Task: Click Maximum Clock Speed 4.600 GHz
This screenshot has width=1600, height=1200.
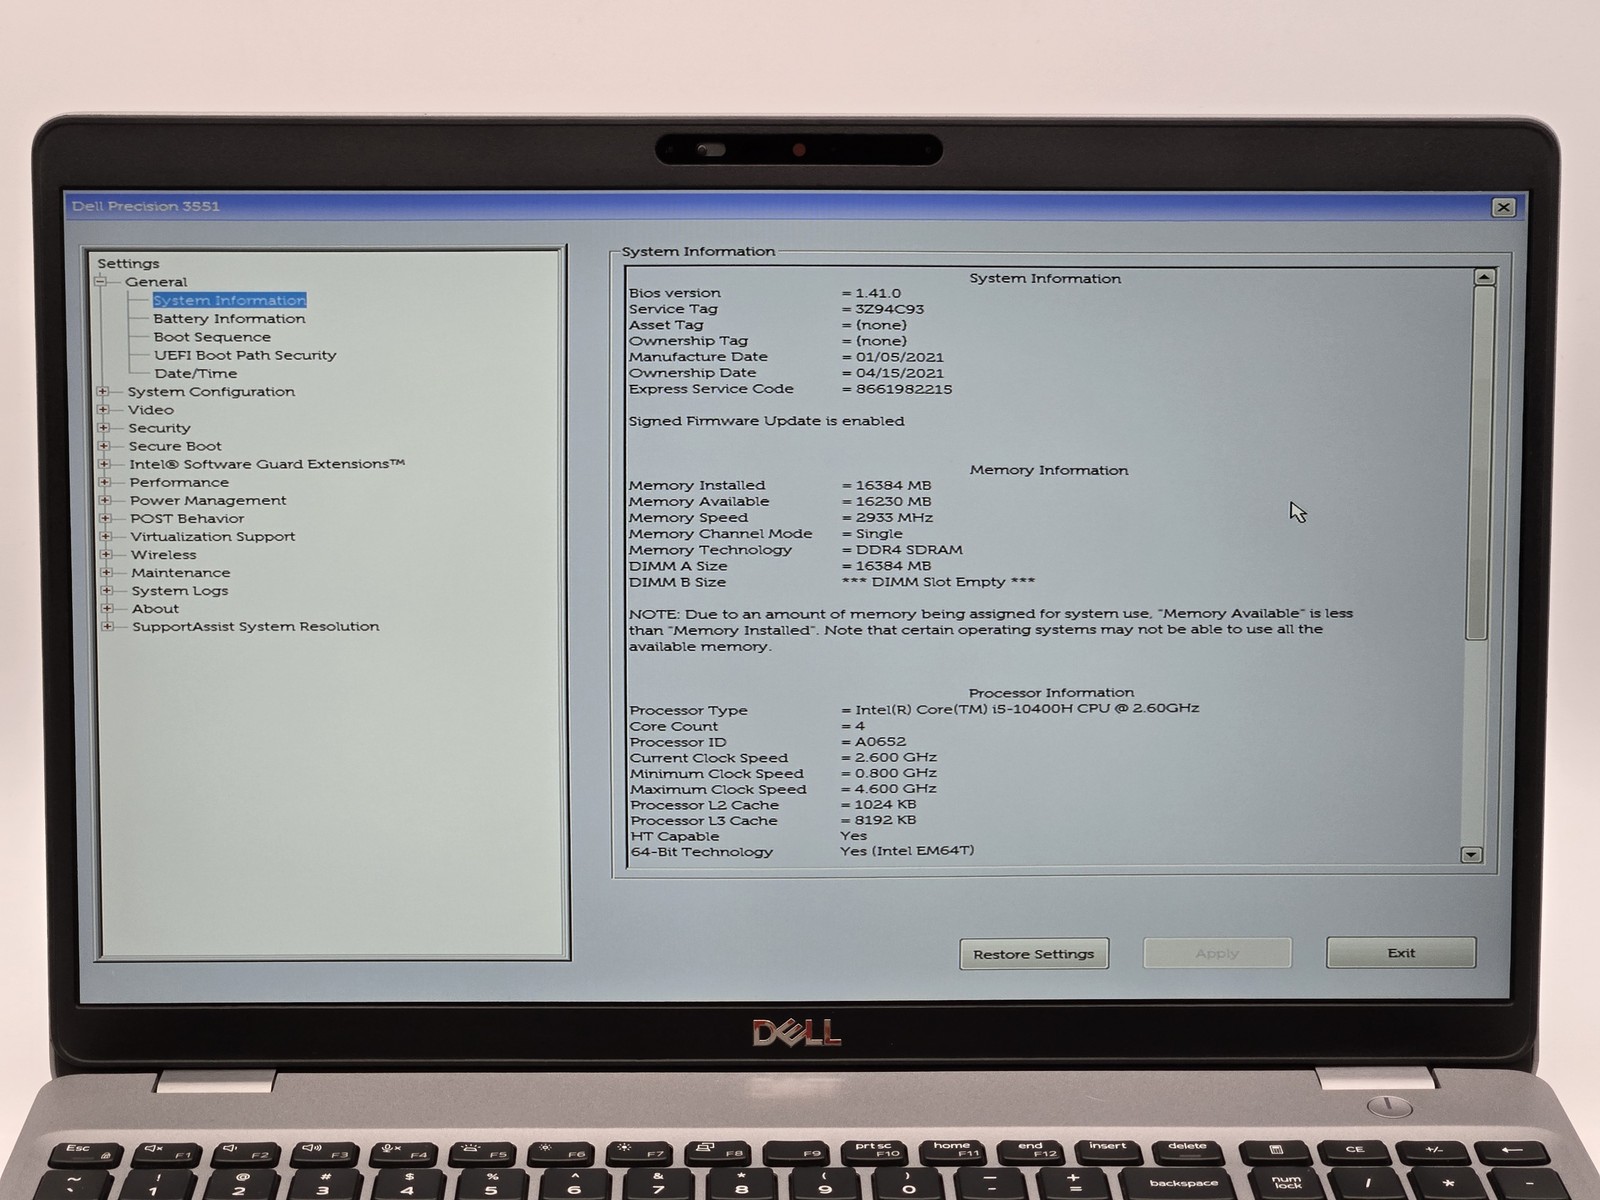Action: click(895, 788)
